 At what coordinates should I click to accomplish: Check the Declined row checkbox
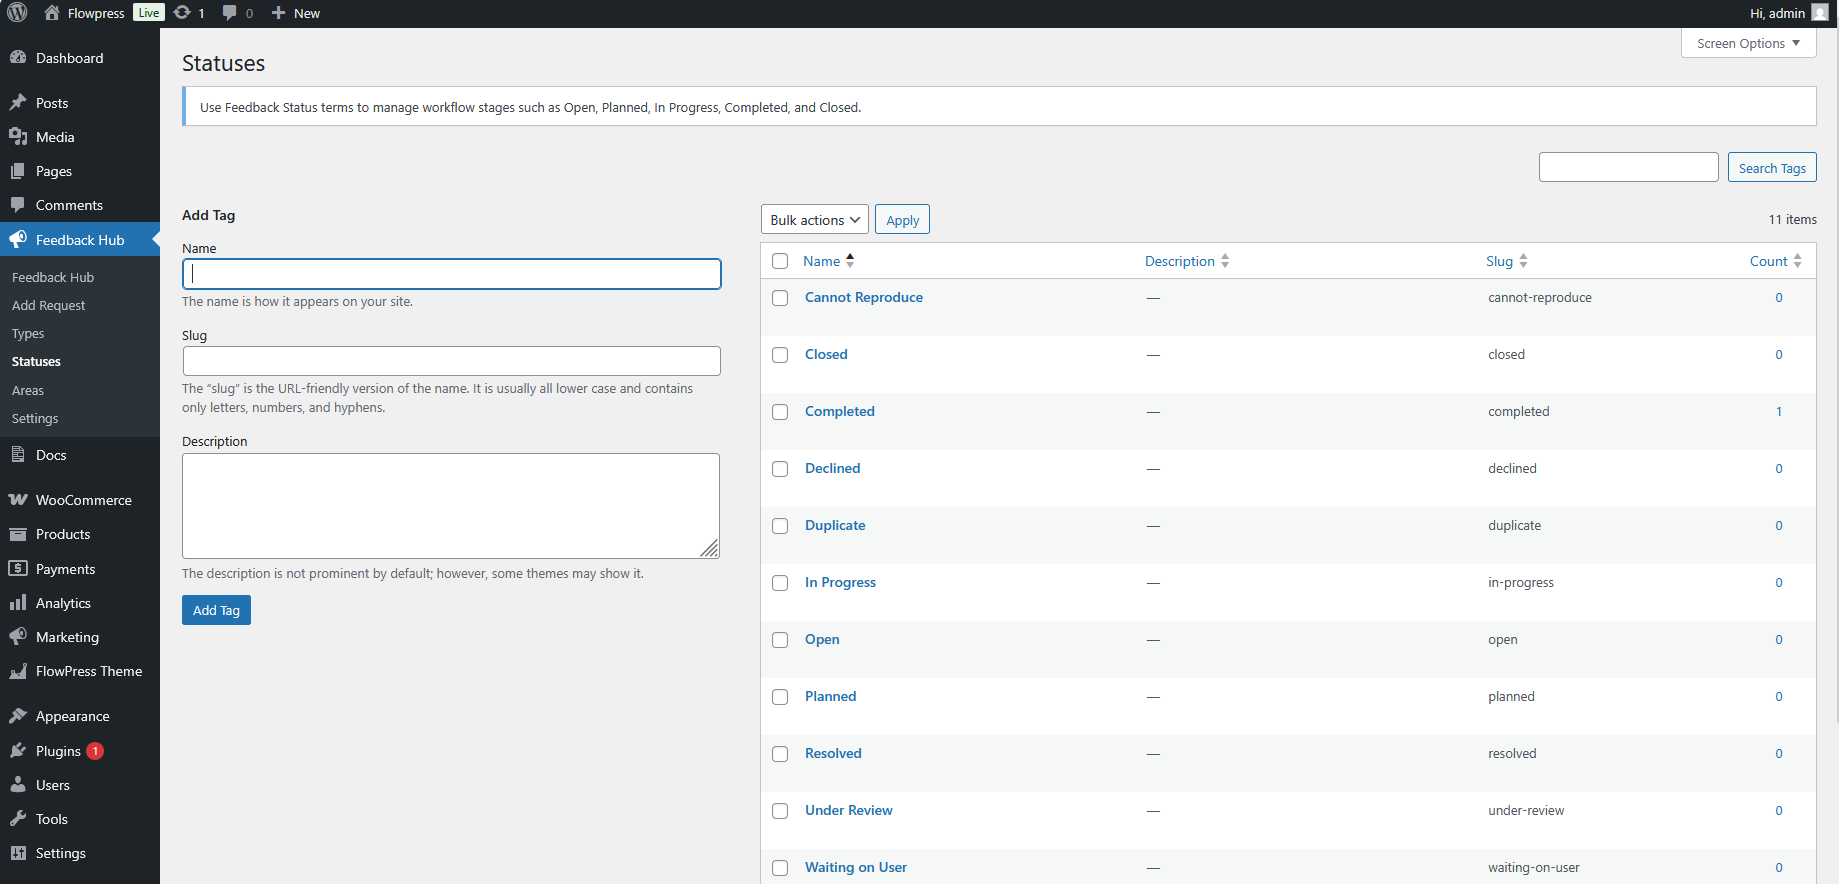coord(780,469)
